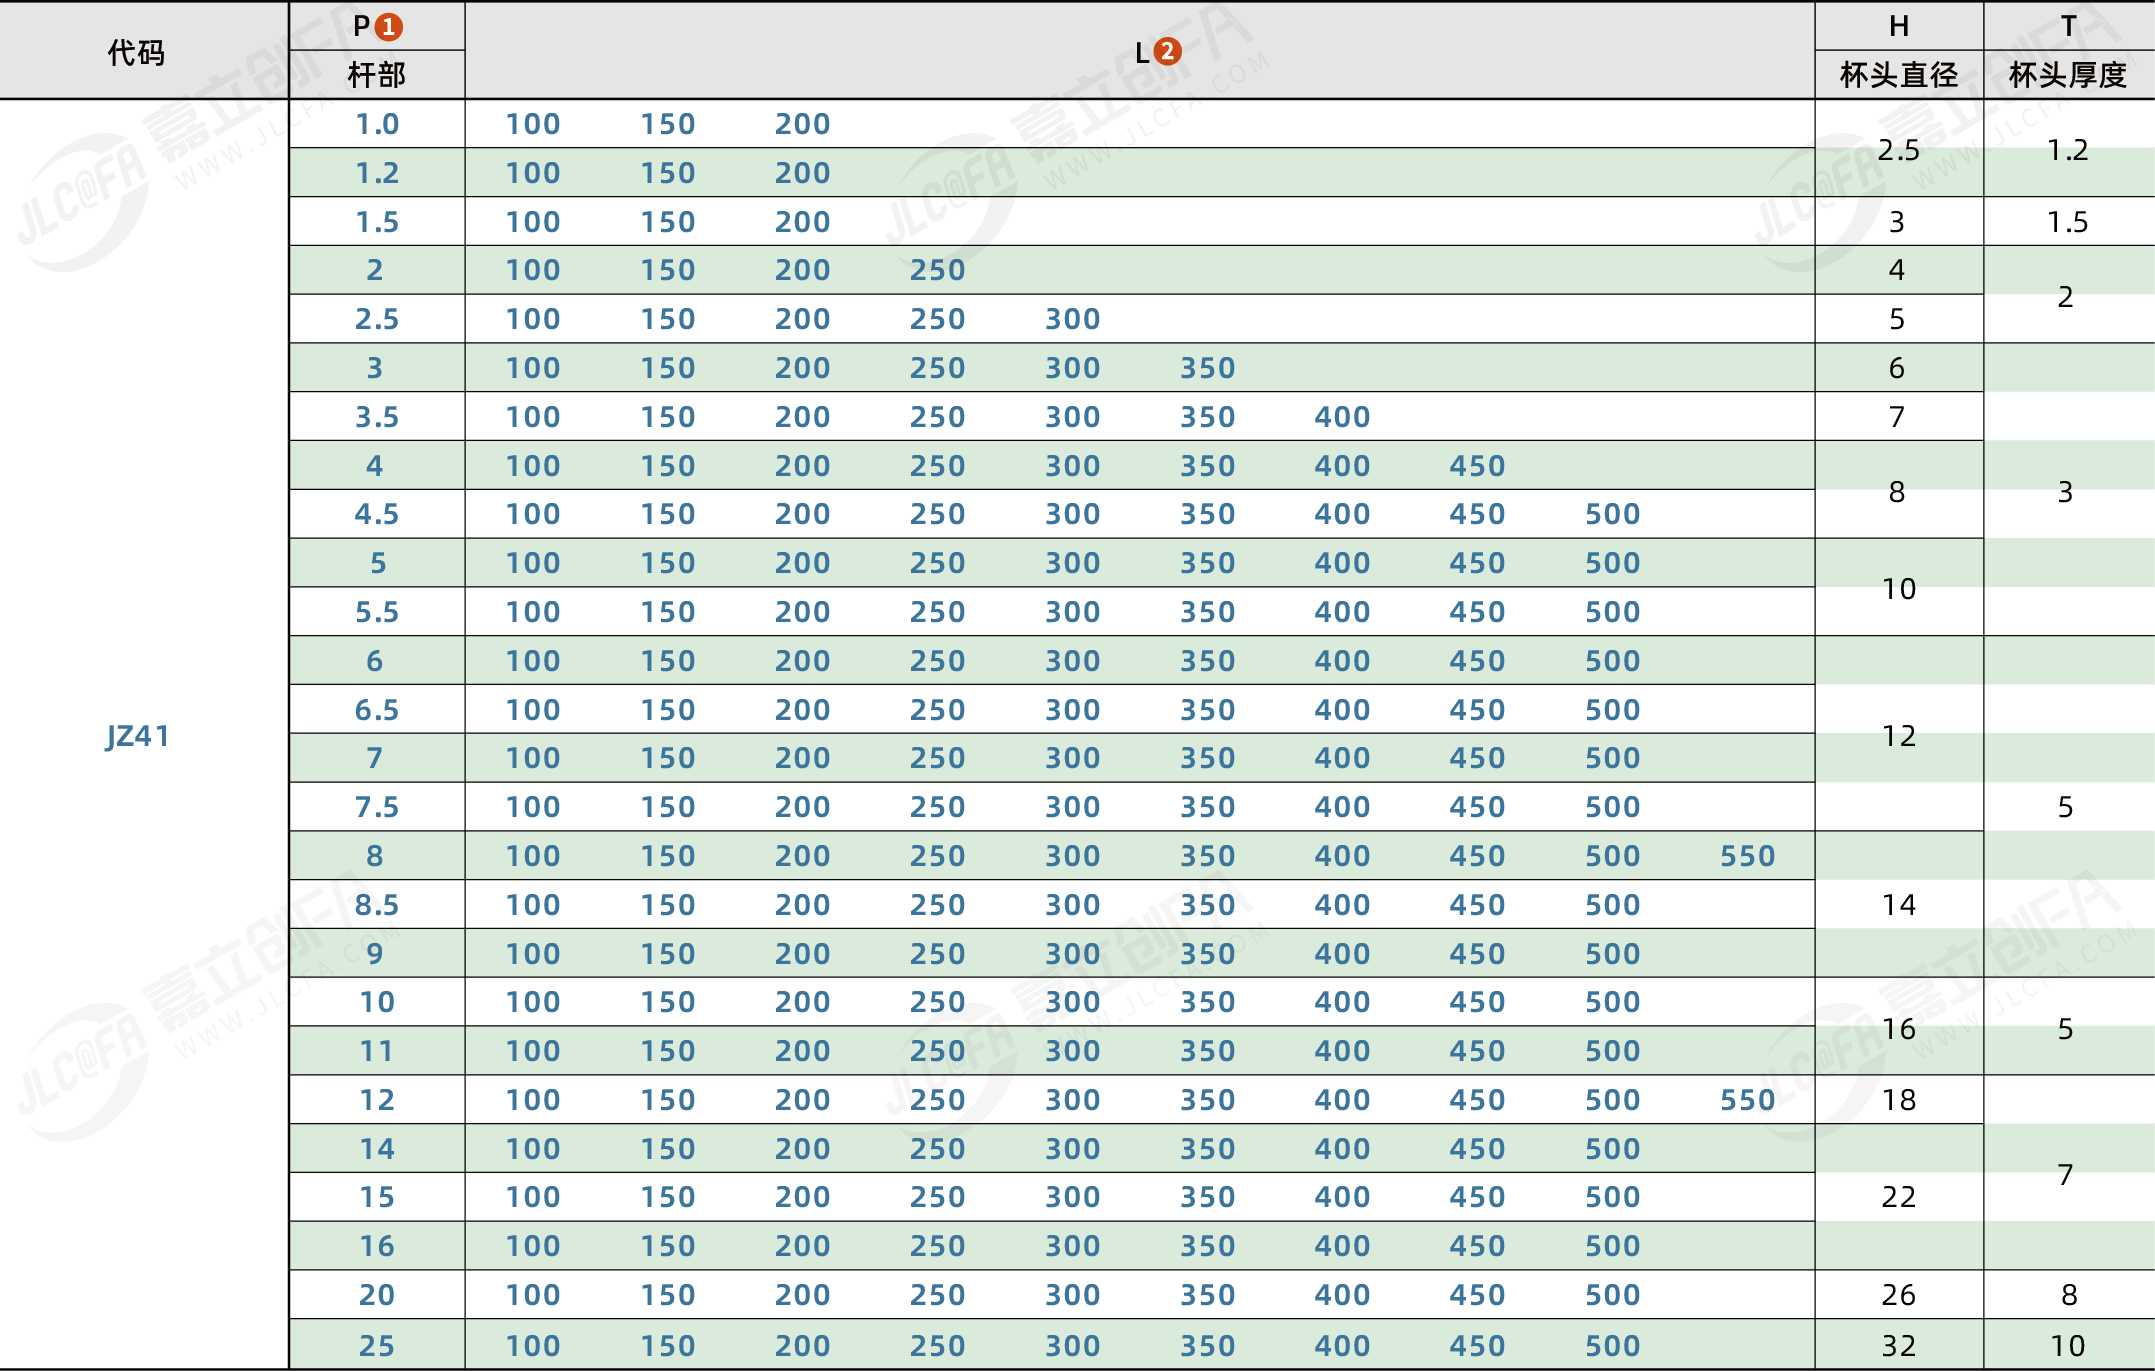Image resolution: width=2155 pixels, height=1371 pixels.
Task: Click the 杆部 sub-header label
Action: (377, 75)
